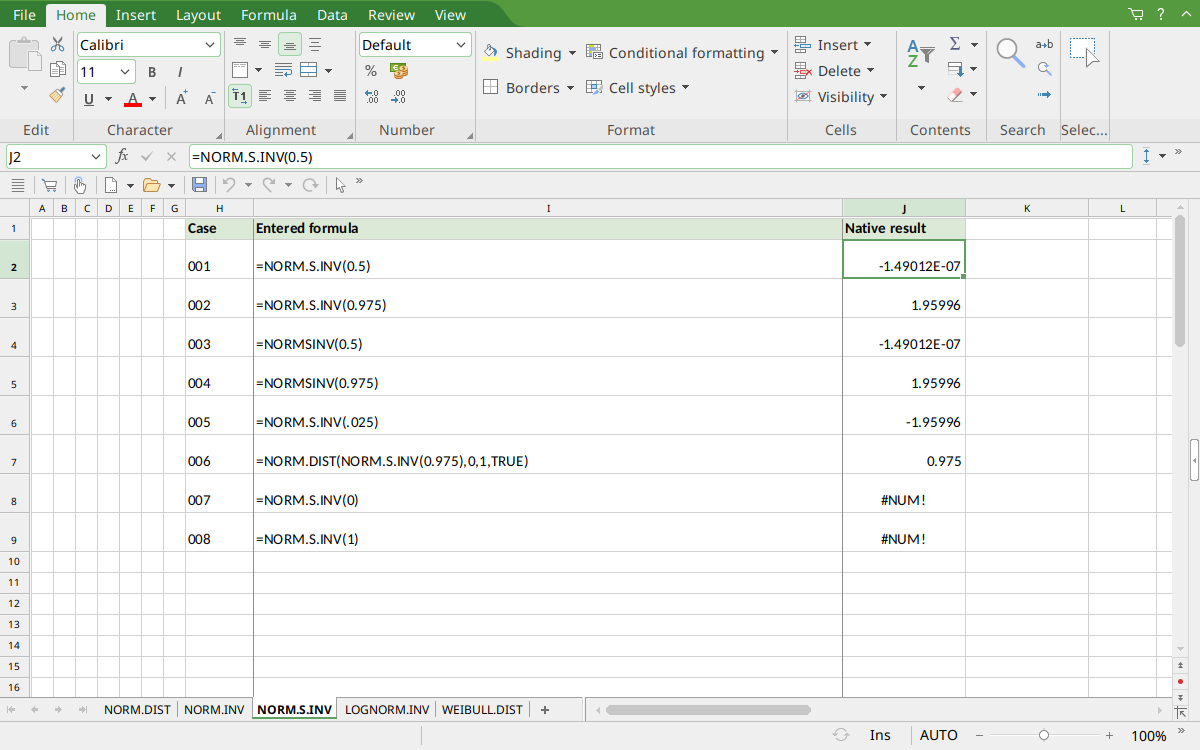This screenshot has height=750, width=1200.
Task: Click the Visibility button
Action: click(842, 97)
